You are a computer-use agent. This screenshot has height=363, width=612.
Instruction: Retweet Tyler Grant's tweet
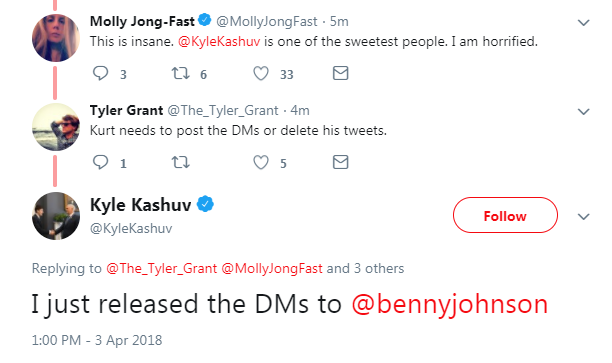pos(181,162)
